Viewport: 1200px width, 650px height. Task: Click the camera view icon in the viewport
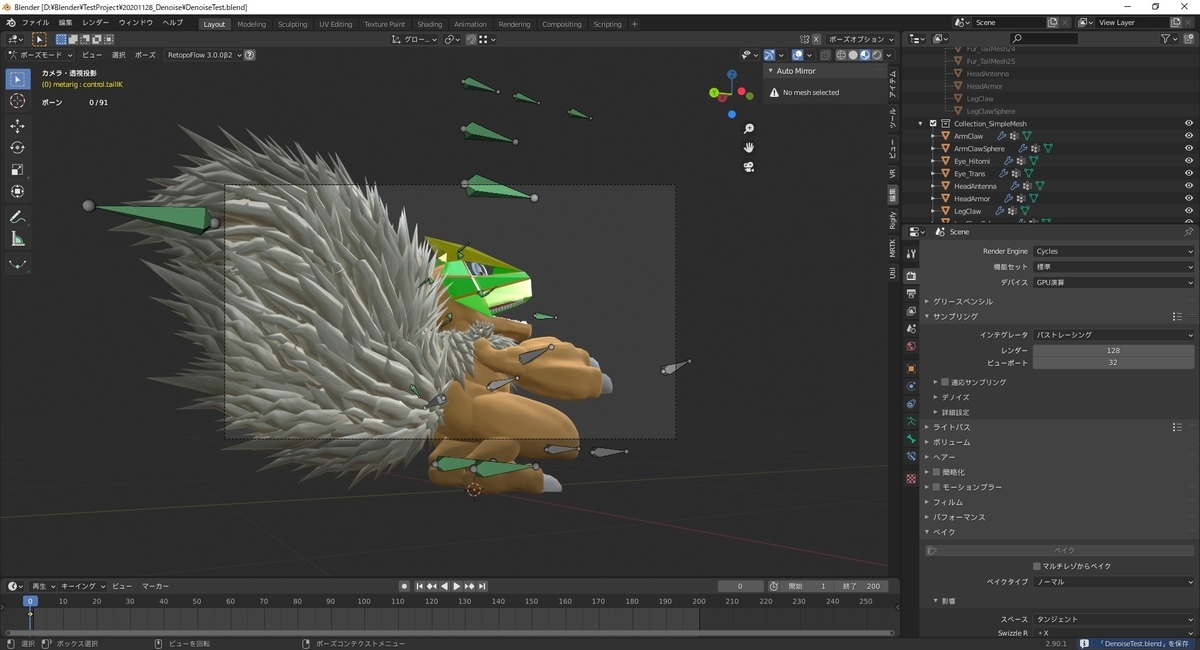coord(748,167)
